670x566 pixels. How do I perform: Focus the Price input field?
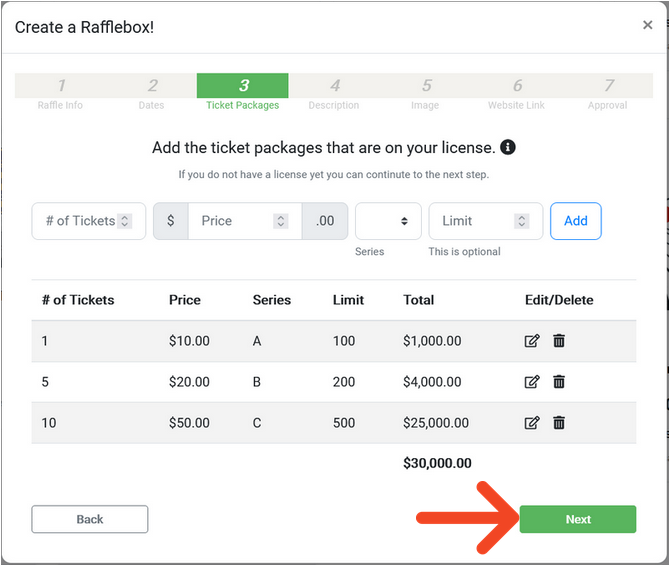click(x=245, y=221)
